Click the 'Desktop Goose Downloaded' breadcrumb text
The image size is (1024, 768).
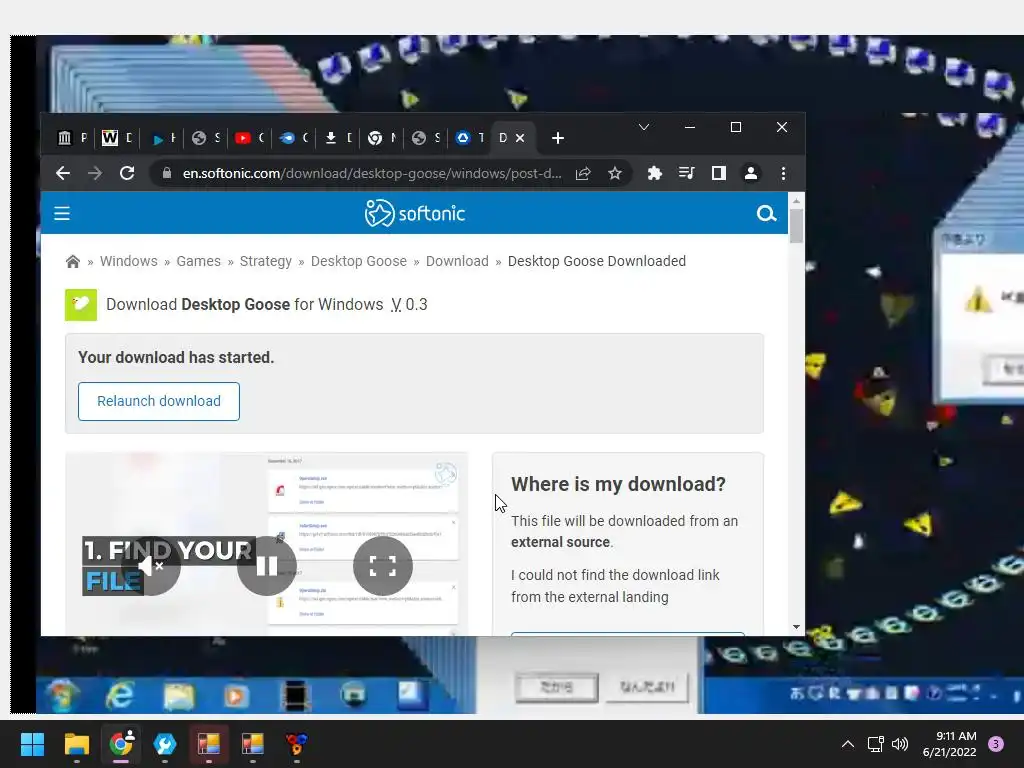597,261
